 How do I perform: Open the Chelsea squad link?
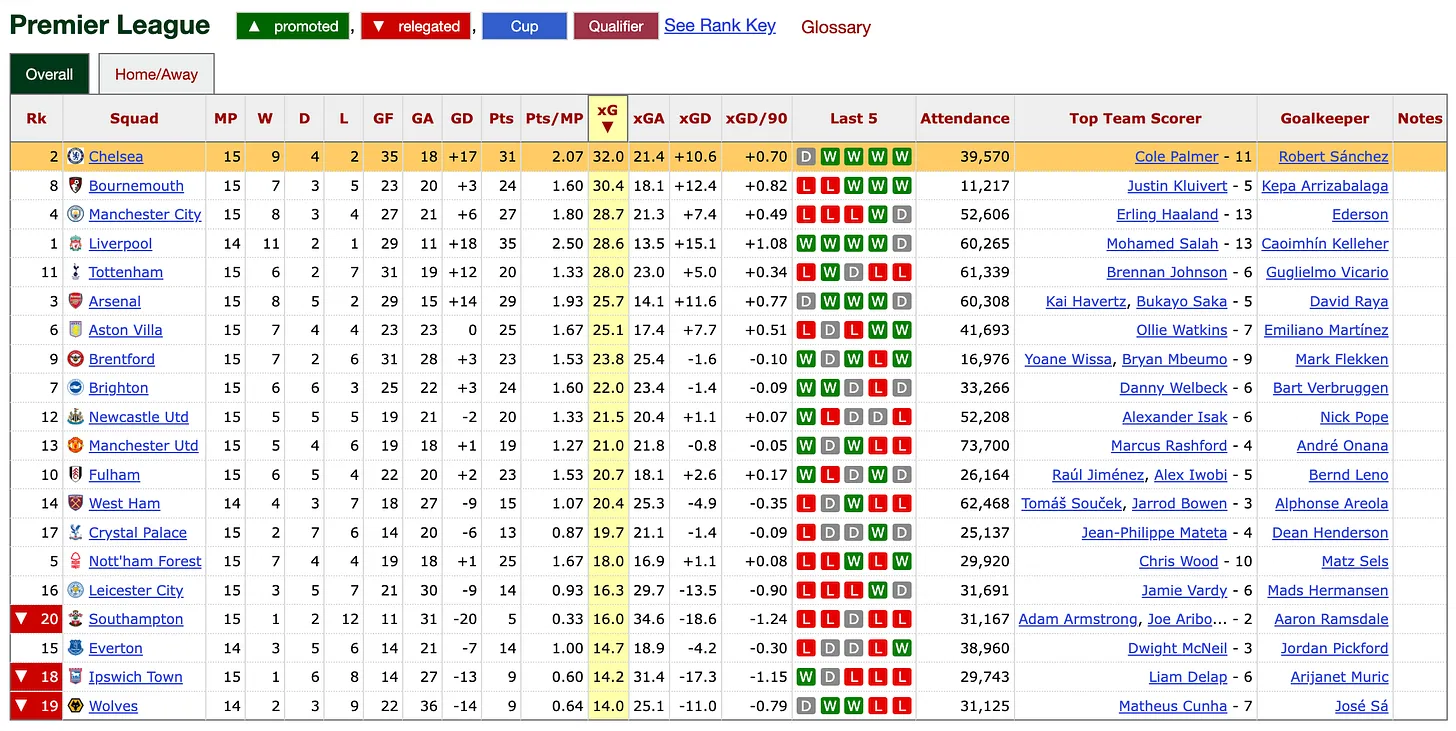point(116,156)
